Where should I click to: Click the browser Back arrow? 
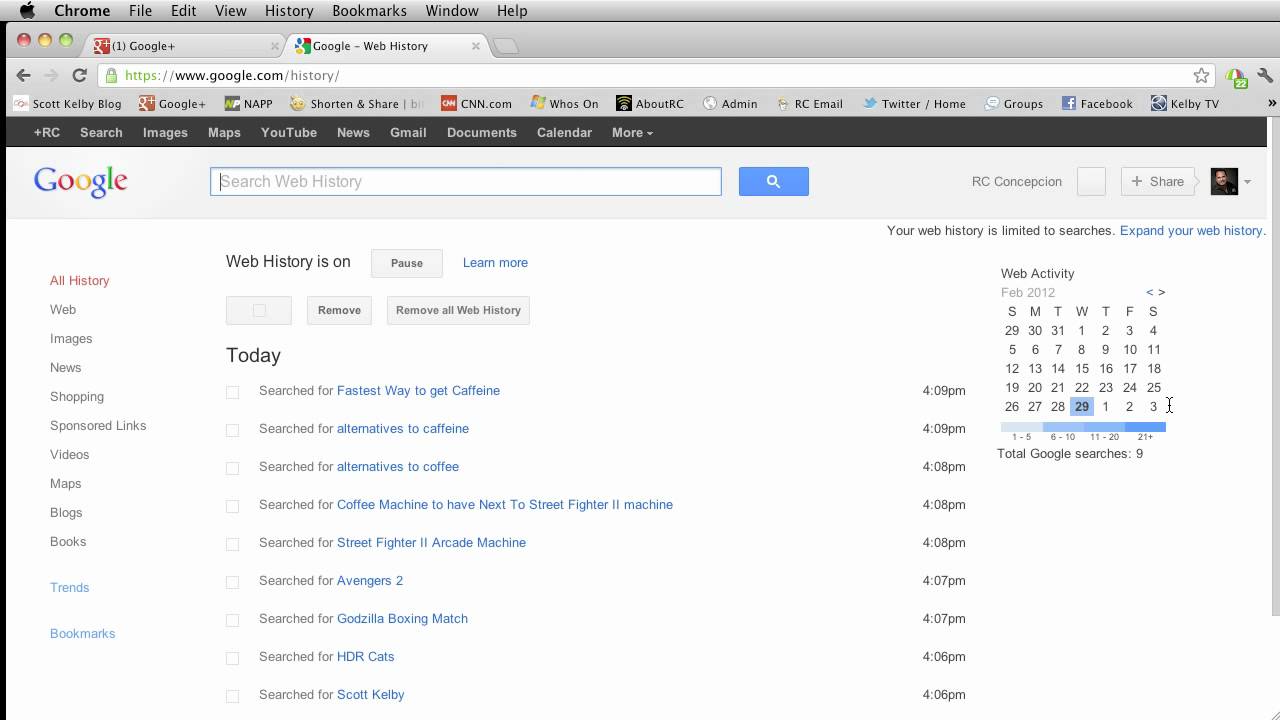click(24, 75)
